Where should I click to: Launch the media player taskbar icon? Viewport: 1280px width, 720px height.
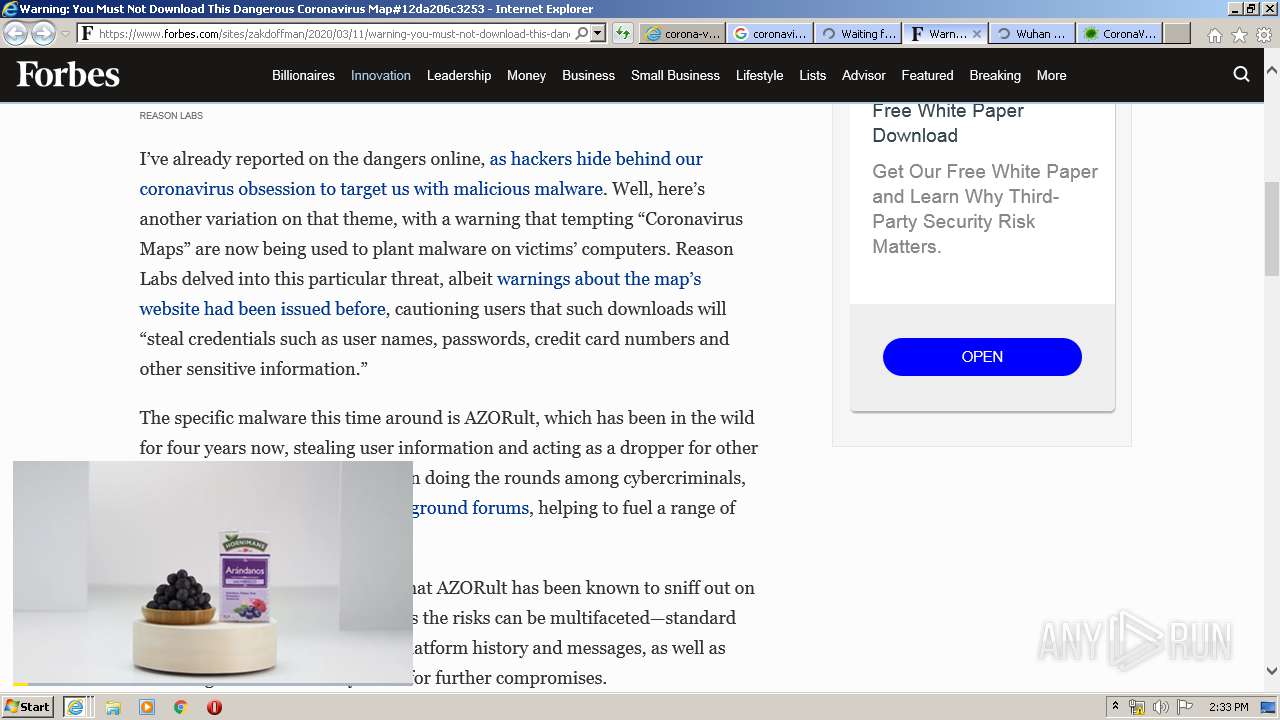[x=147, y=707]
